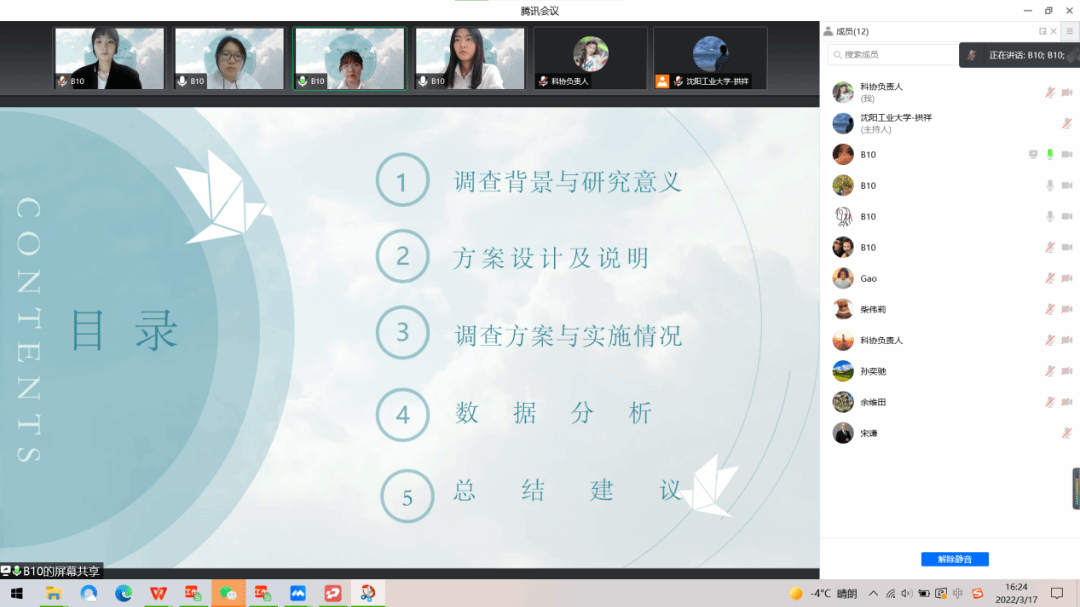Open the Windows Start menu
The width and height of the screenshot is (1080, 607).
coord(17,593)
